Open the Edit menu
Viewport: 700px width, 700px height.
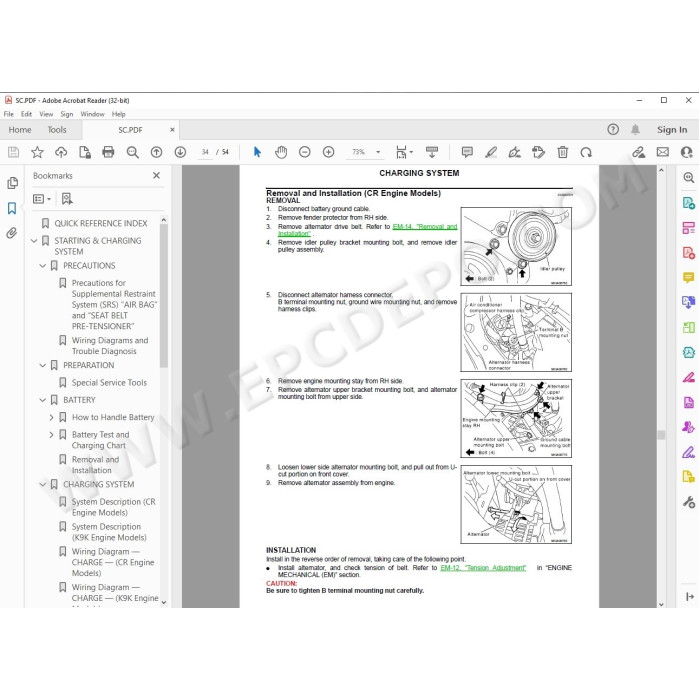26,114
